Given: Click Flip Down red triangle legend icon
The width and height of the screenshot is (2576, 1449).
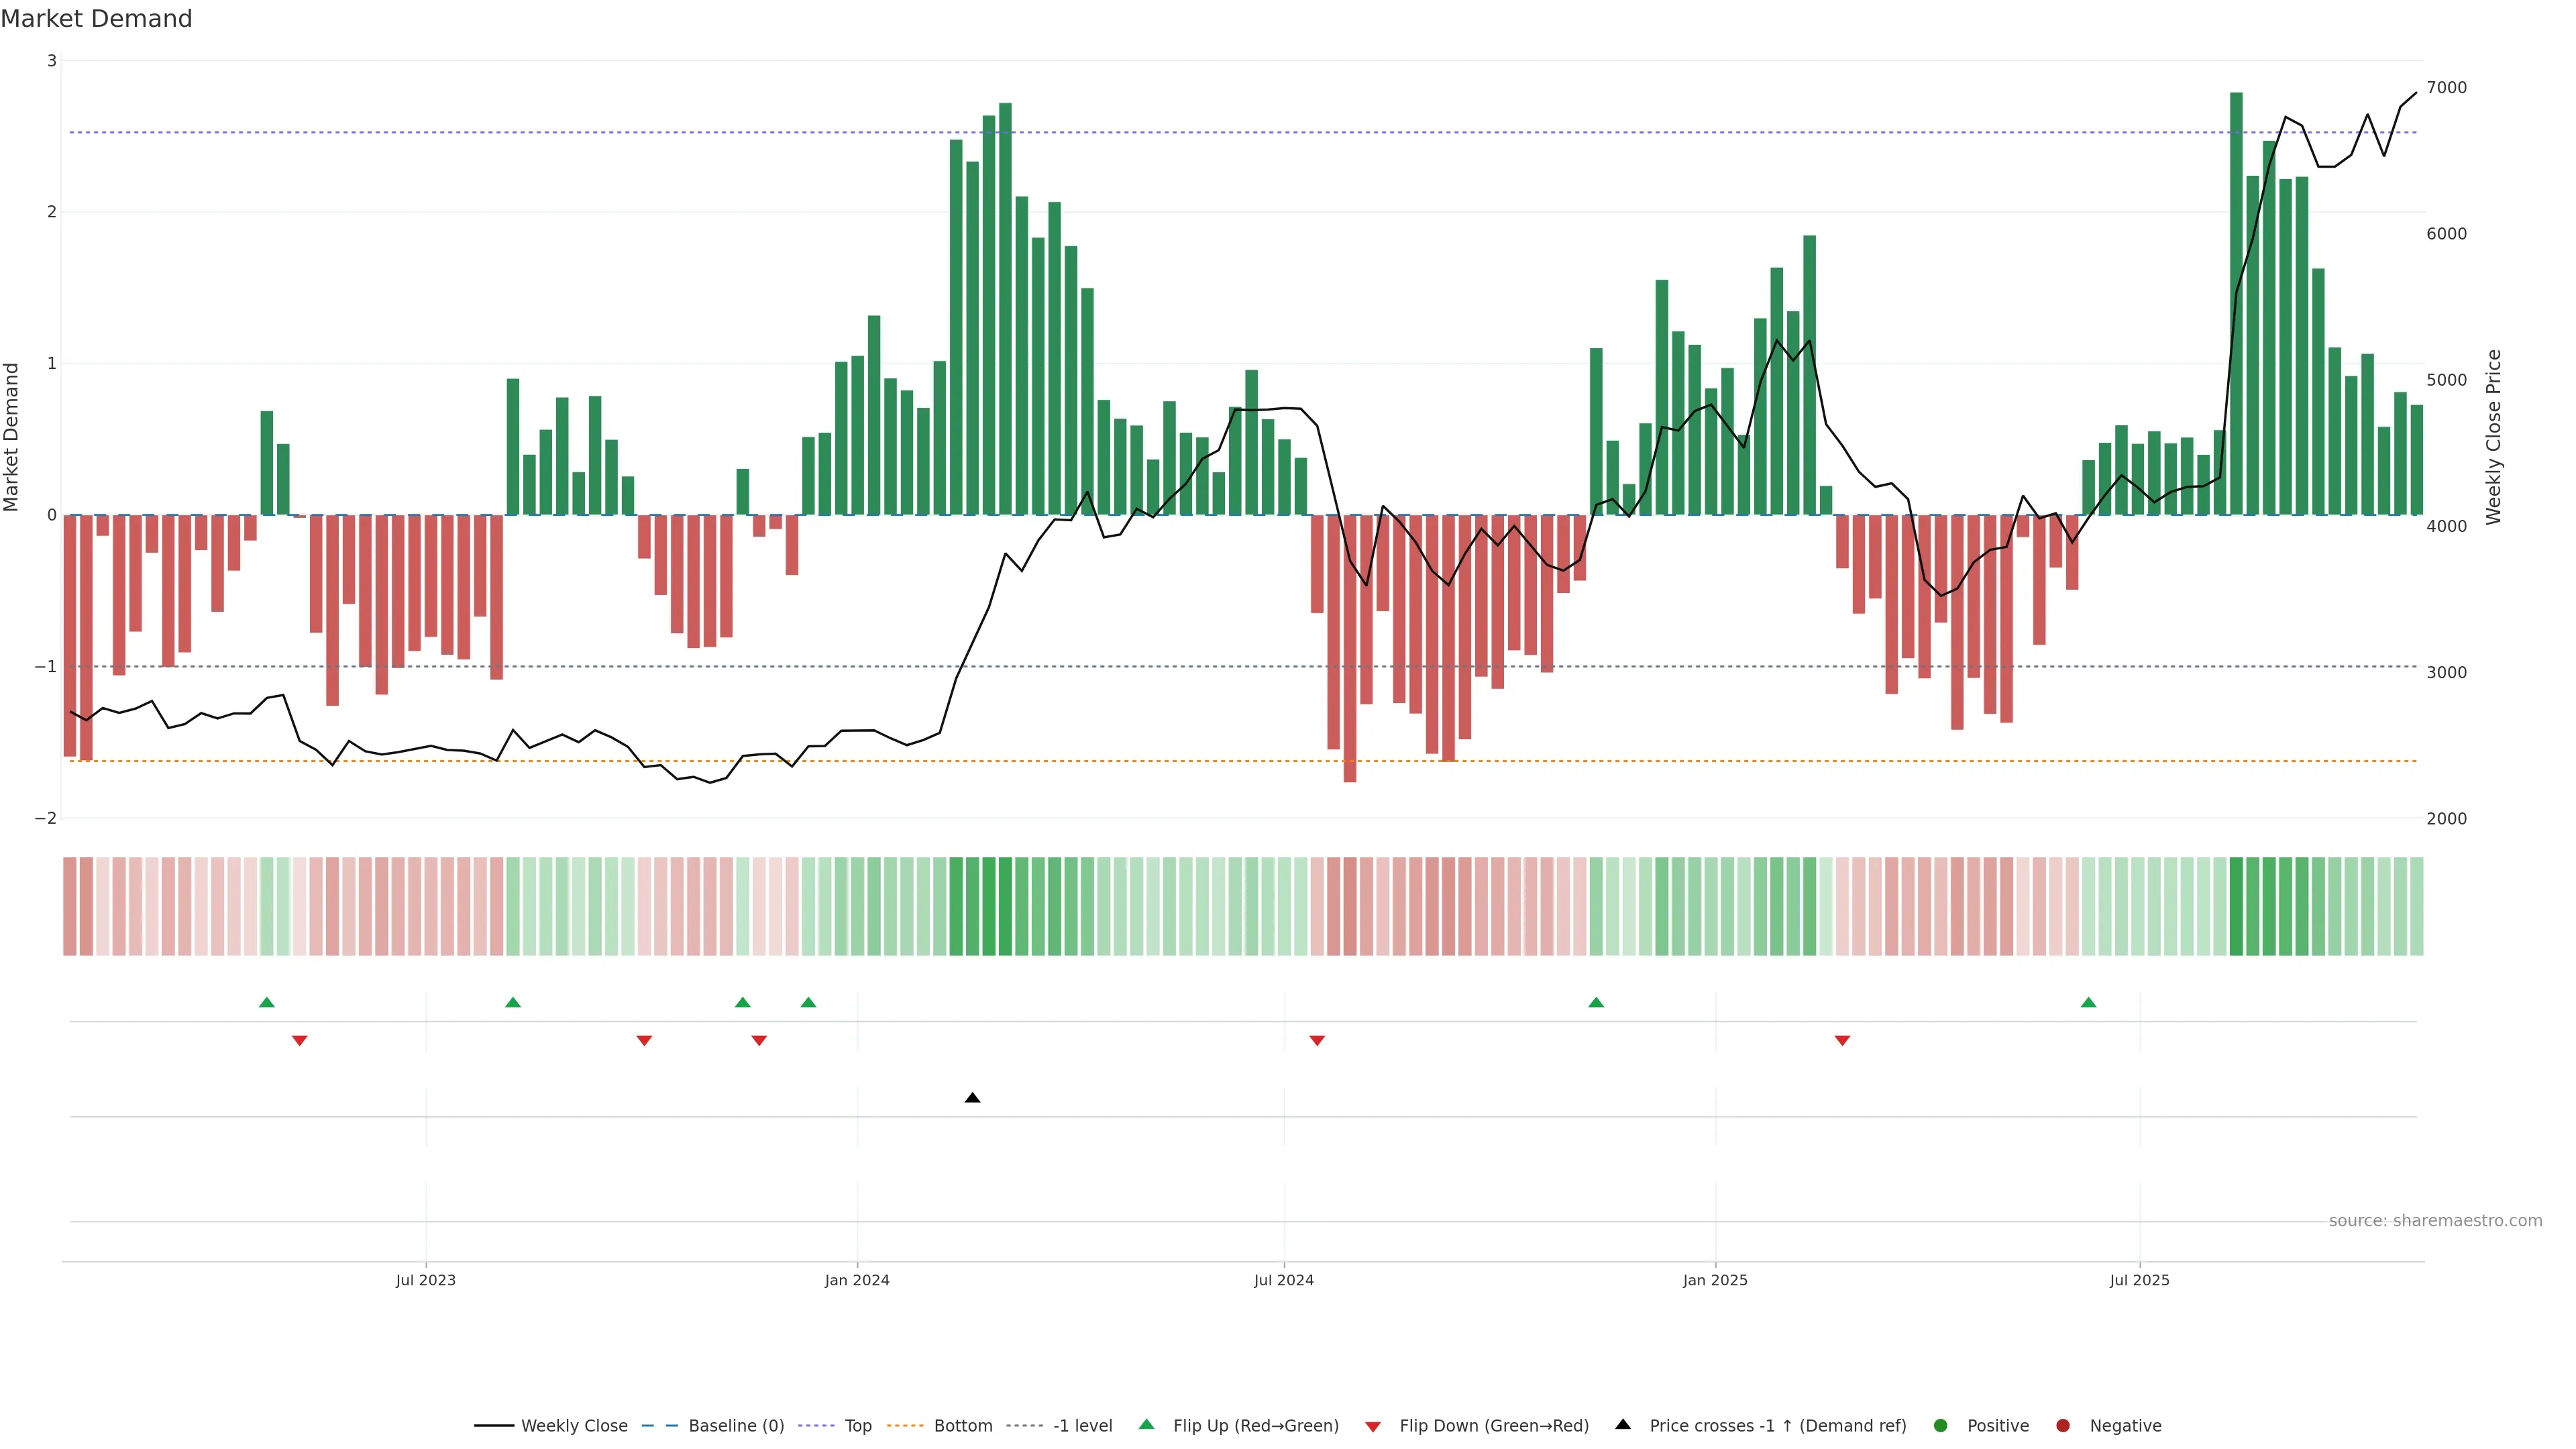Looking at the screenshot, I should tap(1373, 1427).
